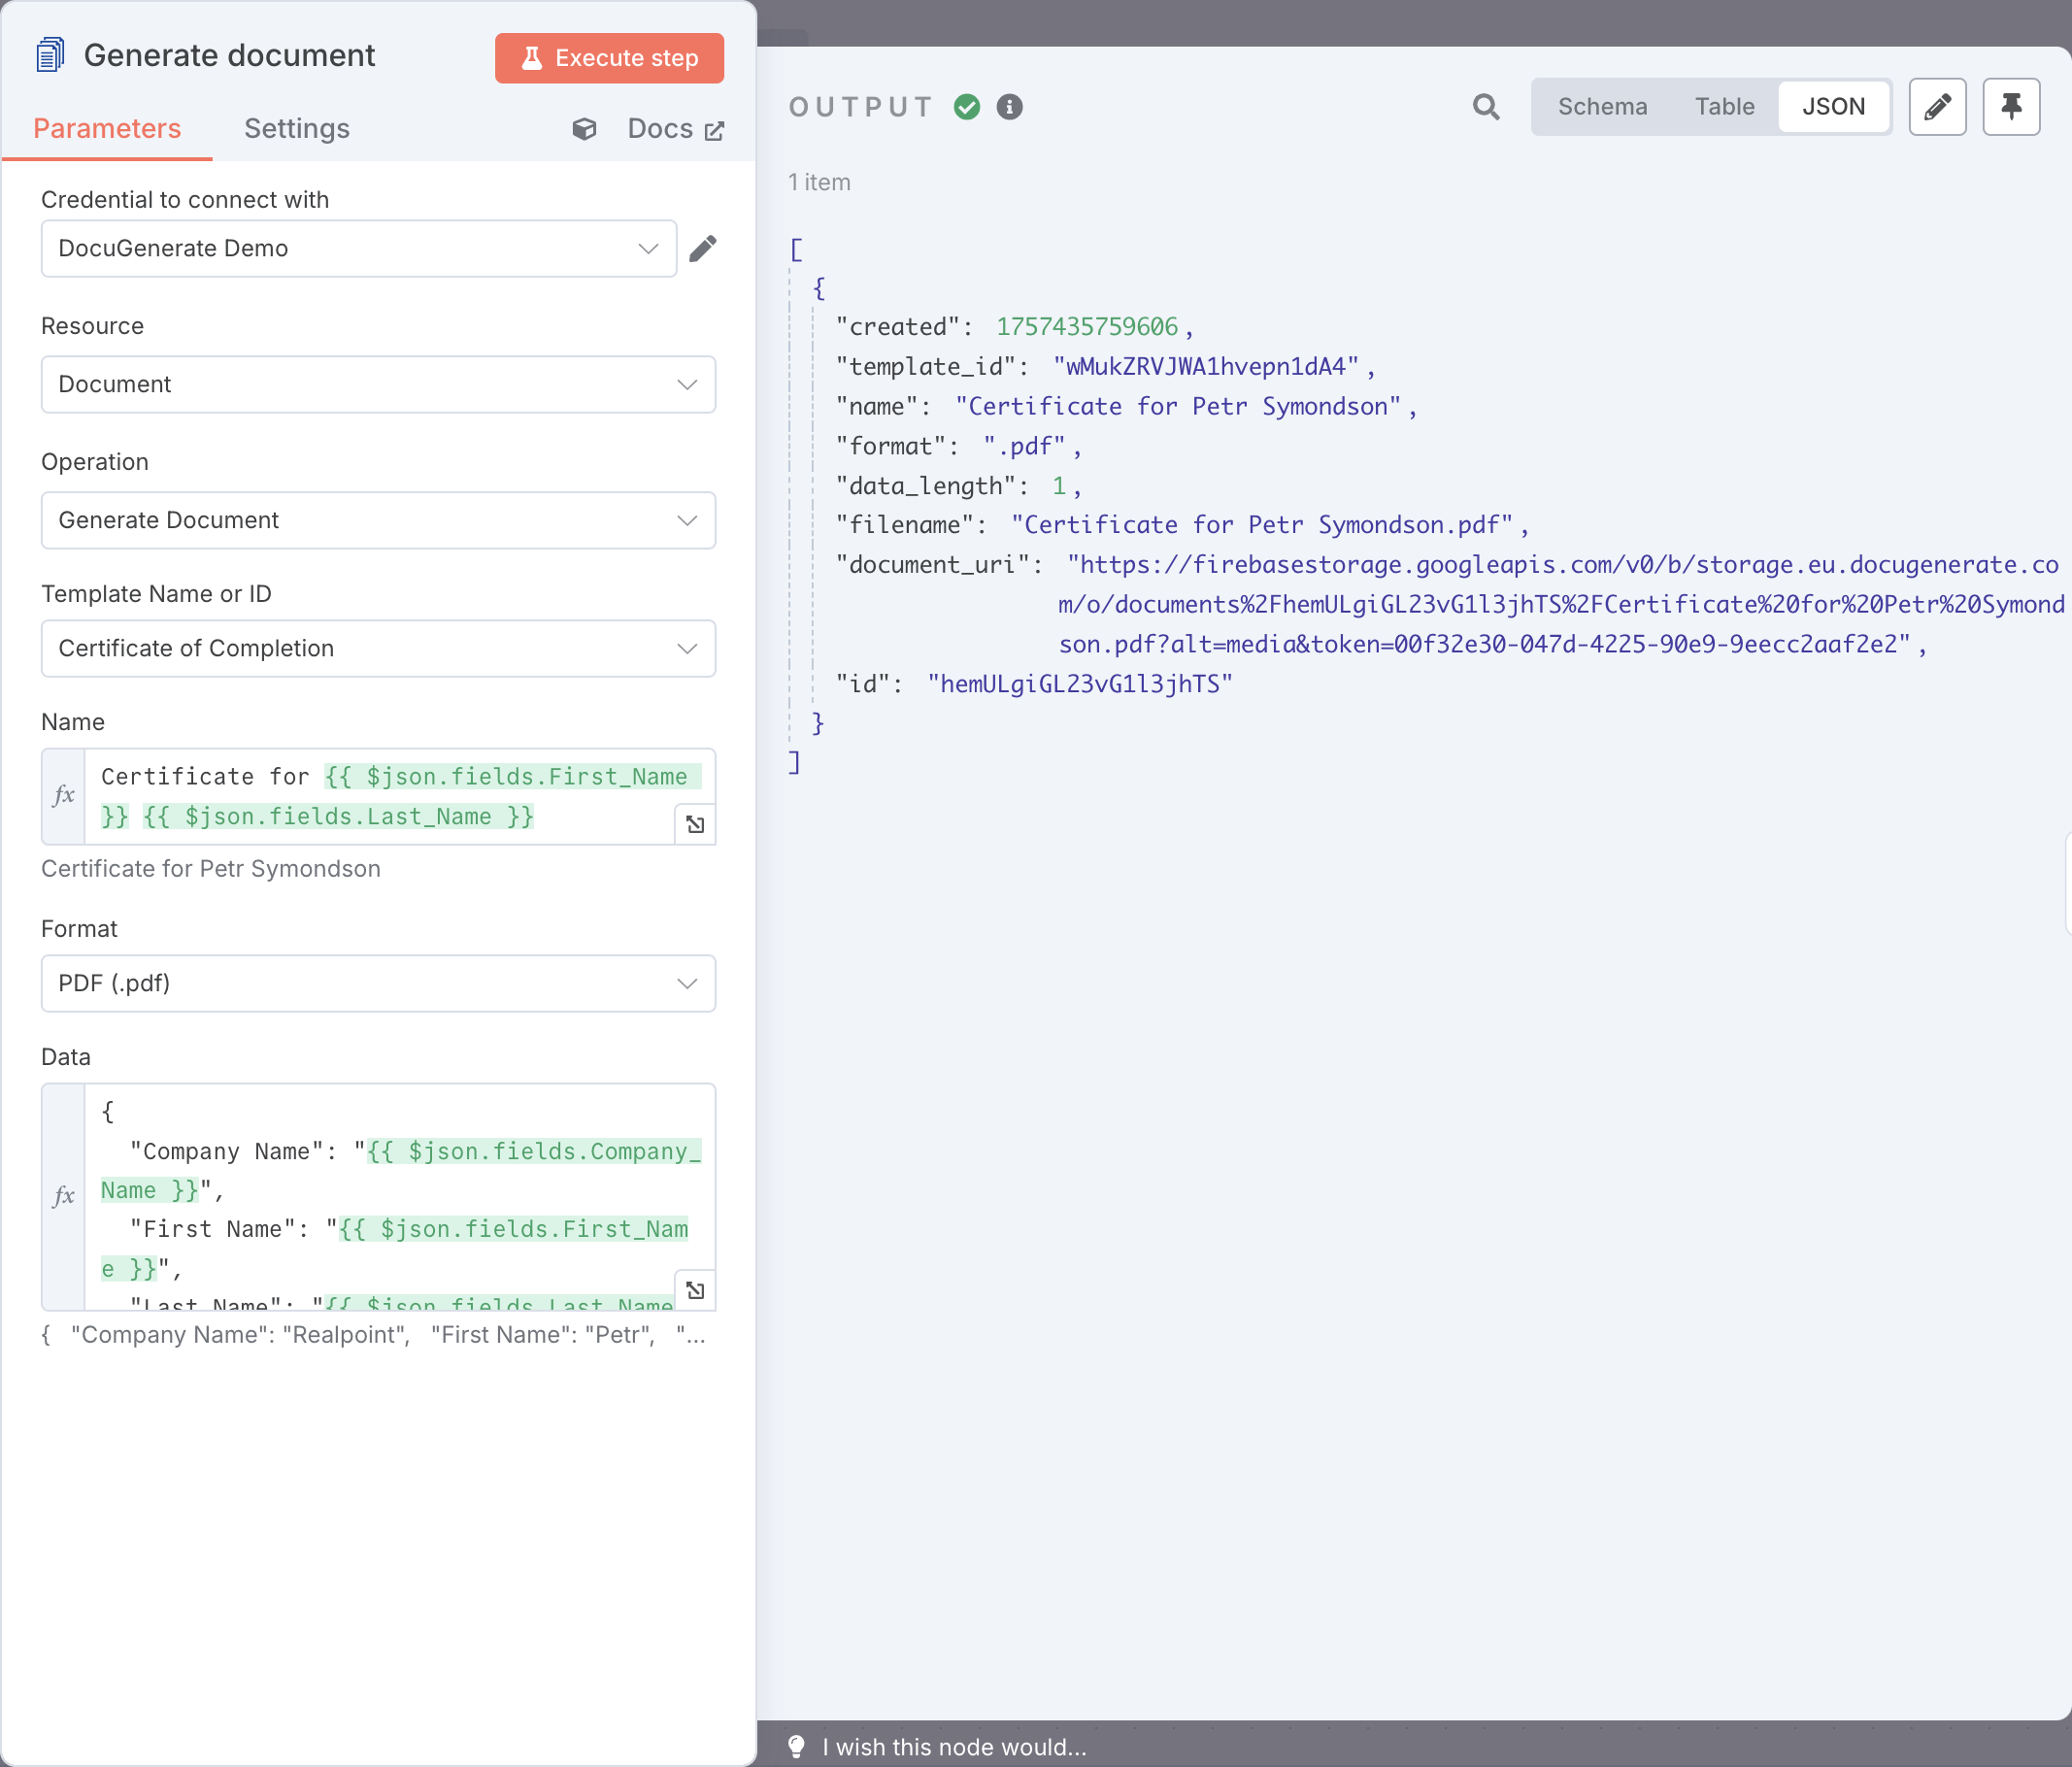Click the format value ".pdf"
The width and height of the screenshot is (2072, 1767).
coord(1024,446)
